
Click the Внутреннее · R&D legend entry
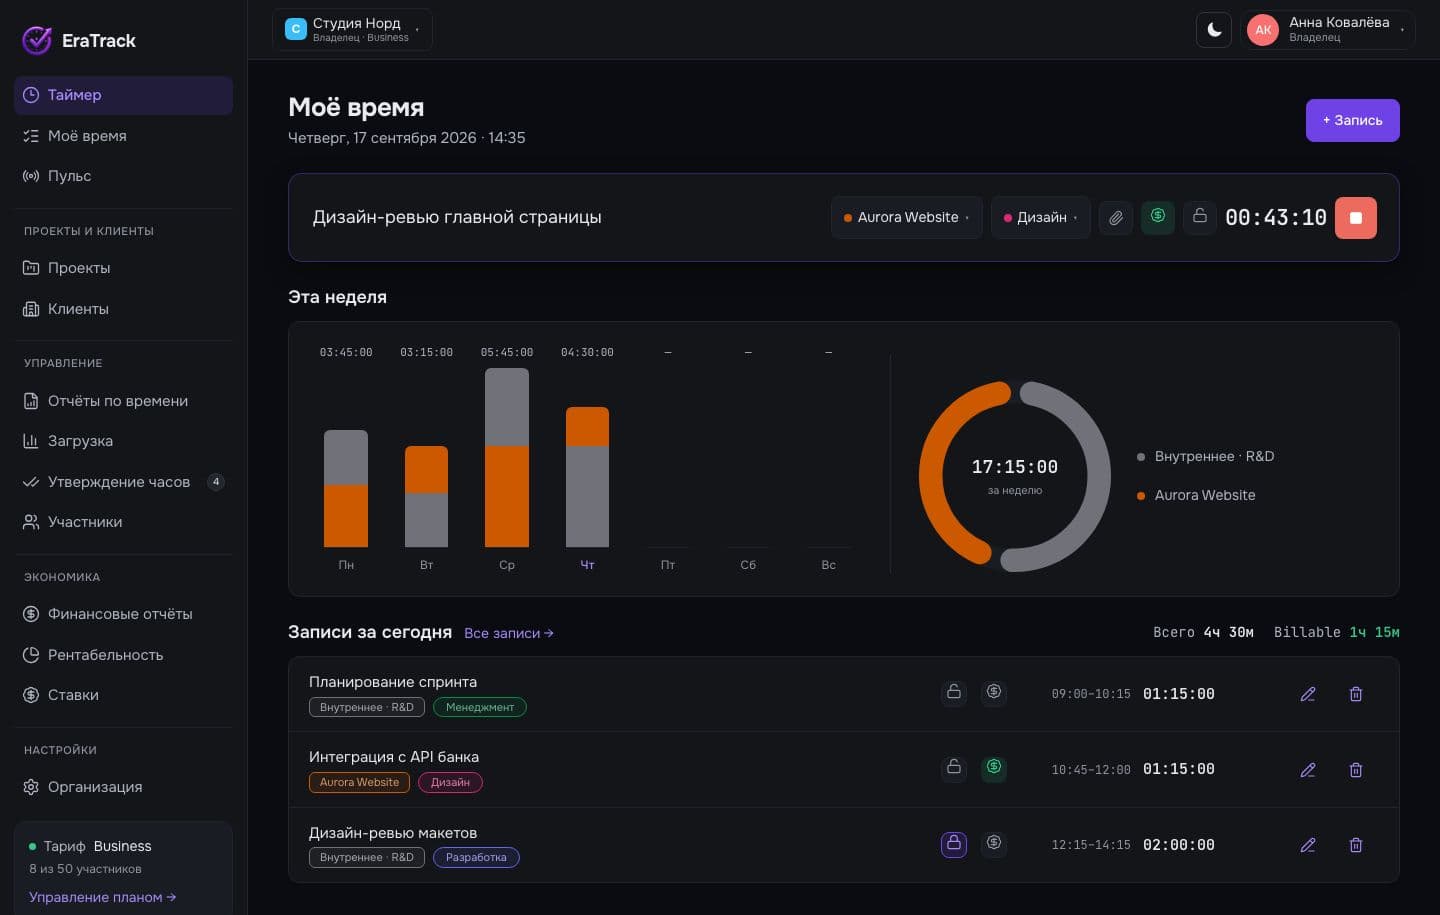tap(1206, 456)
